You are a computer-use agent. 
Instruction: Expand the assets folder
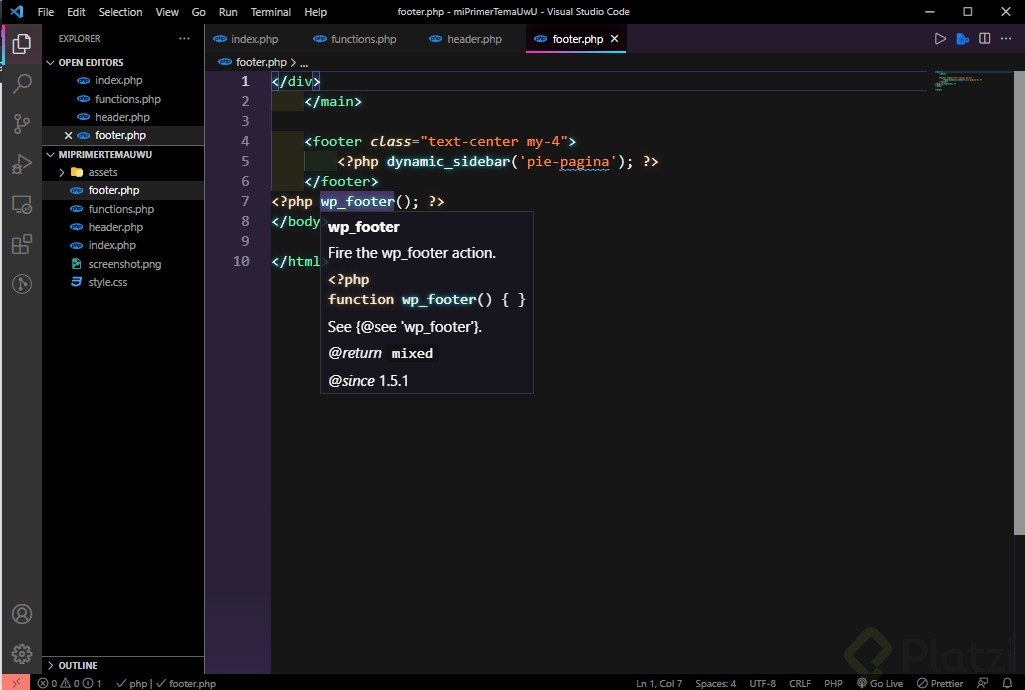[x=102, y=172]
